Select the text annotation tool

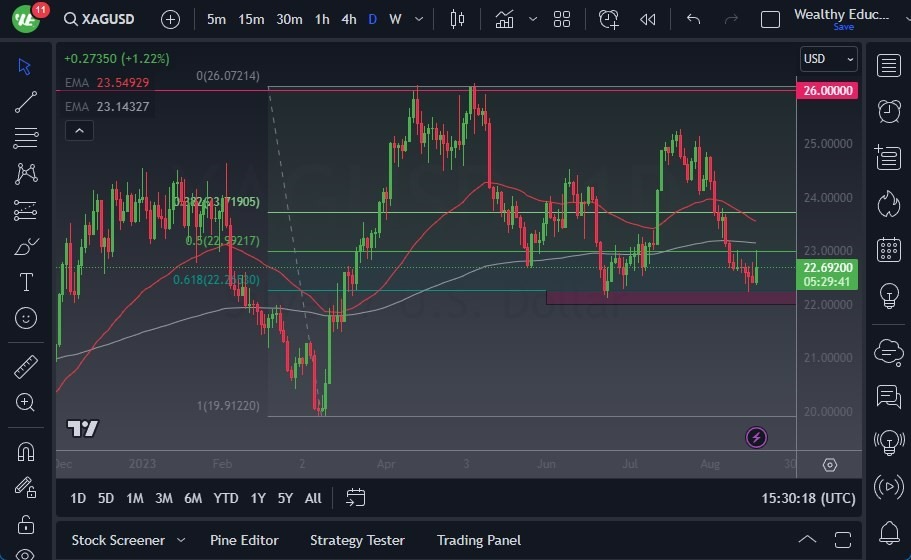coord(26,282)
